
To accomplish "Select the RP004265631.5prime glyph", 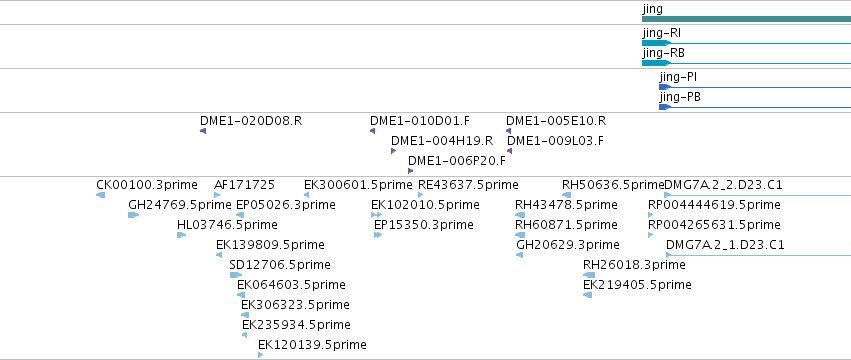I will [x=651, y=235].
